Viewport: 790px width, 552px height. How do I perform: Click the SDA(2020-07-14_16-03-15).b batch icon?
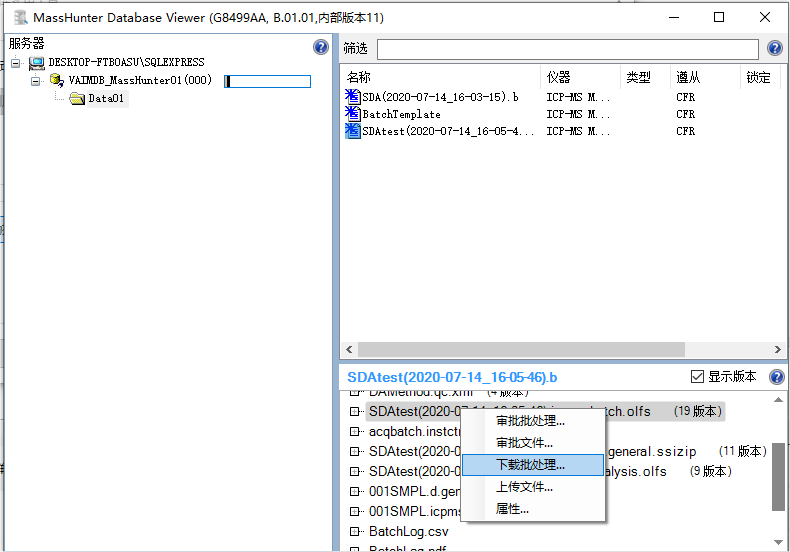(353, 97)
